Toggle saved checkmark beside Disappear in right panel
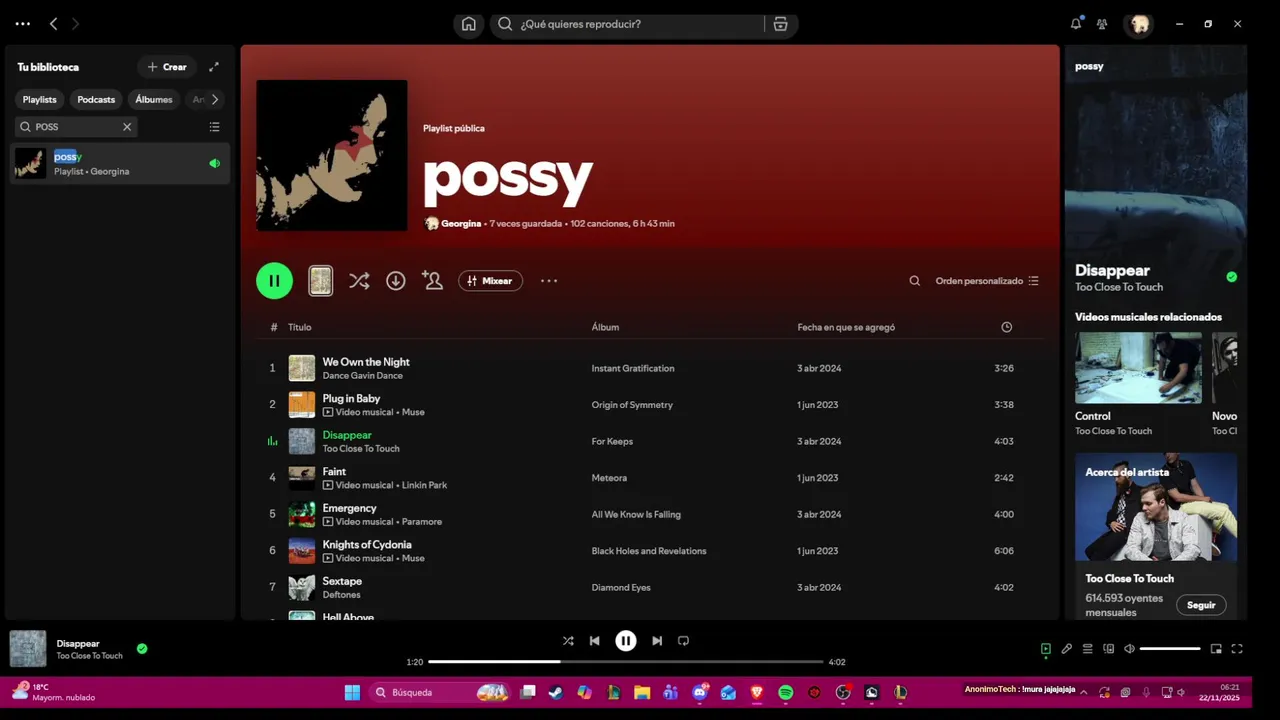Image resolution: width=1280 pixels, height=720 pixels. (x=1231, y=277)
